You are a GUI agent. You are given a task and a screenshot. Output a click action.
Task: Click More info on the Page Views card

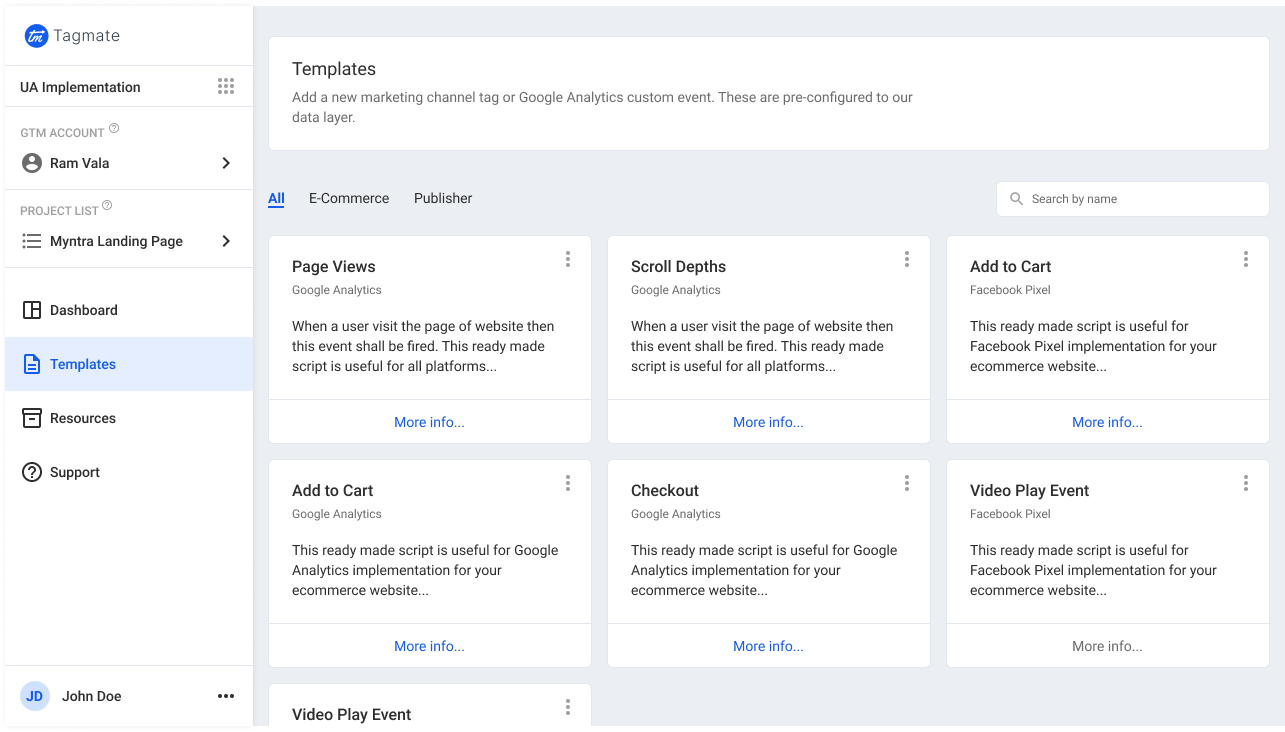tap(429, 422)
